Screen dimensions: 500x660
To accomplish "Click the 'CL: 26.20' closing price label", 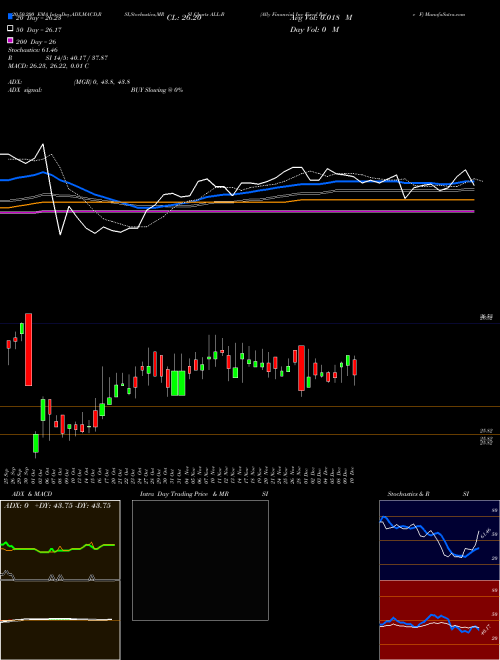I will (184, 18).
